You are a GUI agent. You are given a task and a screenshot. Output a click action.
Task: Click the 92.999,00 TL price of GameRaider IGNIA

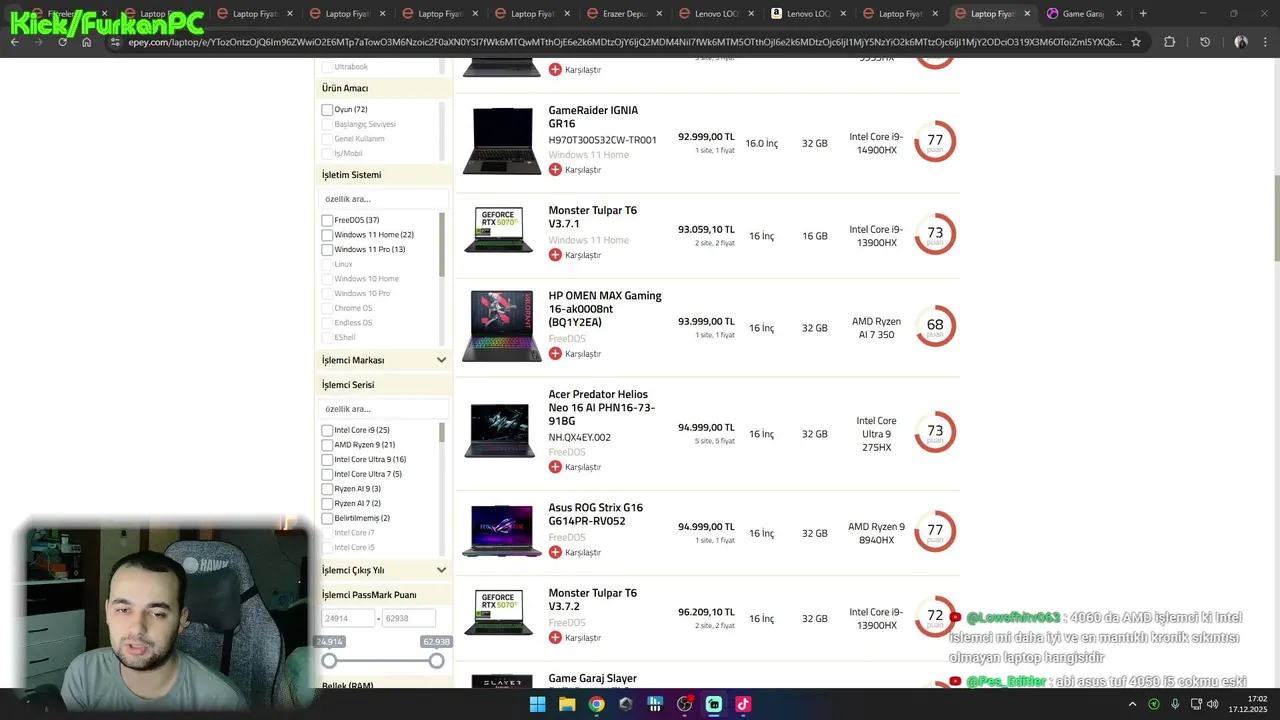click(x=706, y=137)
